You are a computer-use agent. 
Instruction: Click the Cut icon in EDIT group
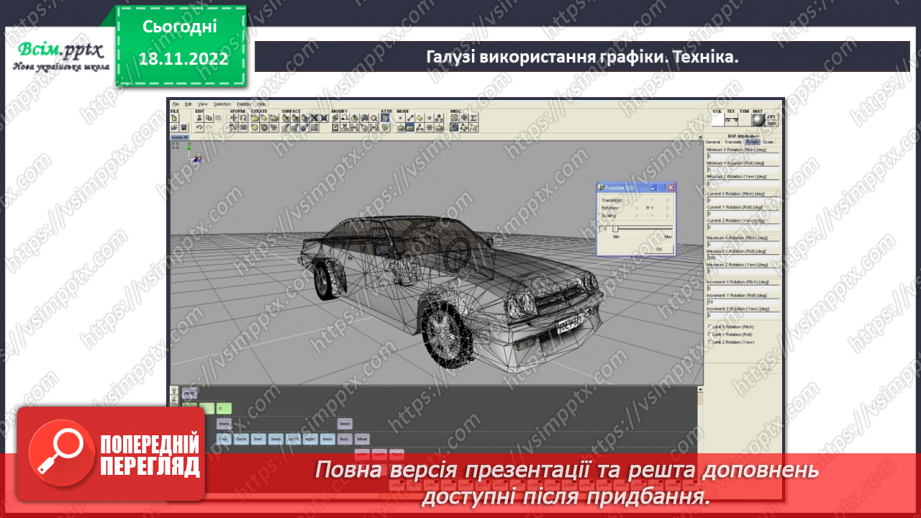tap(199, 118)
